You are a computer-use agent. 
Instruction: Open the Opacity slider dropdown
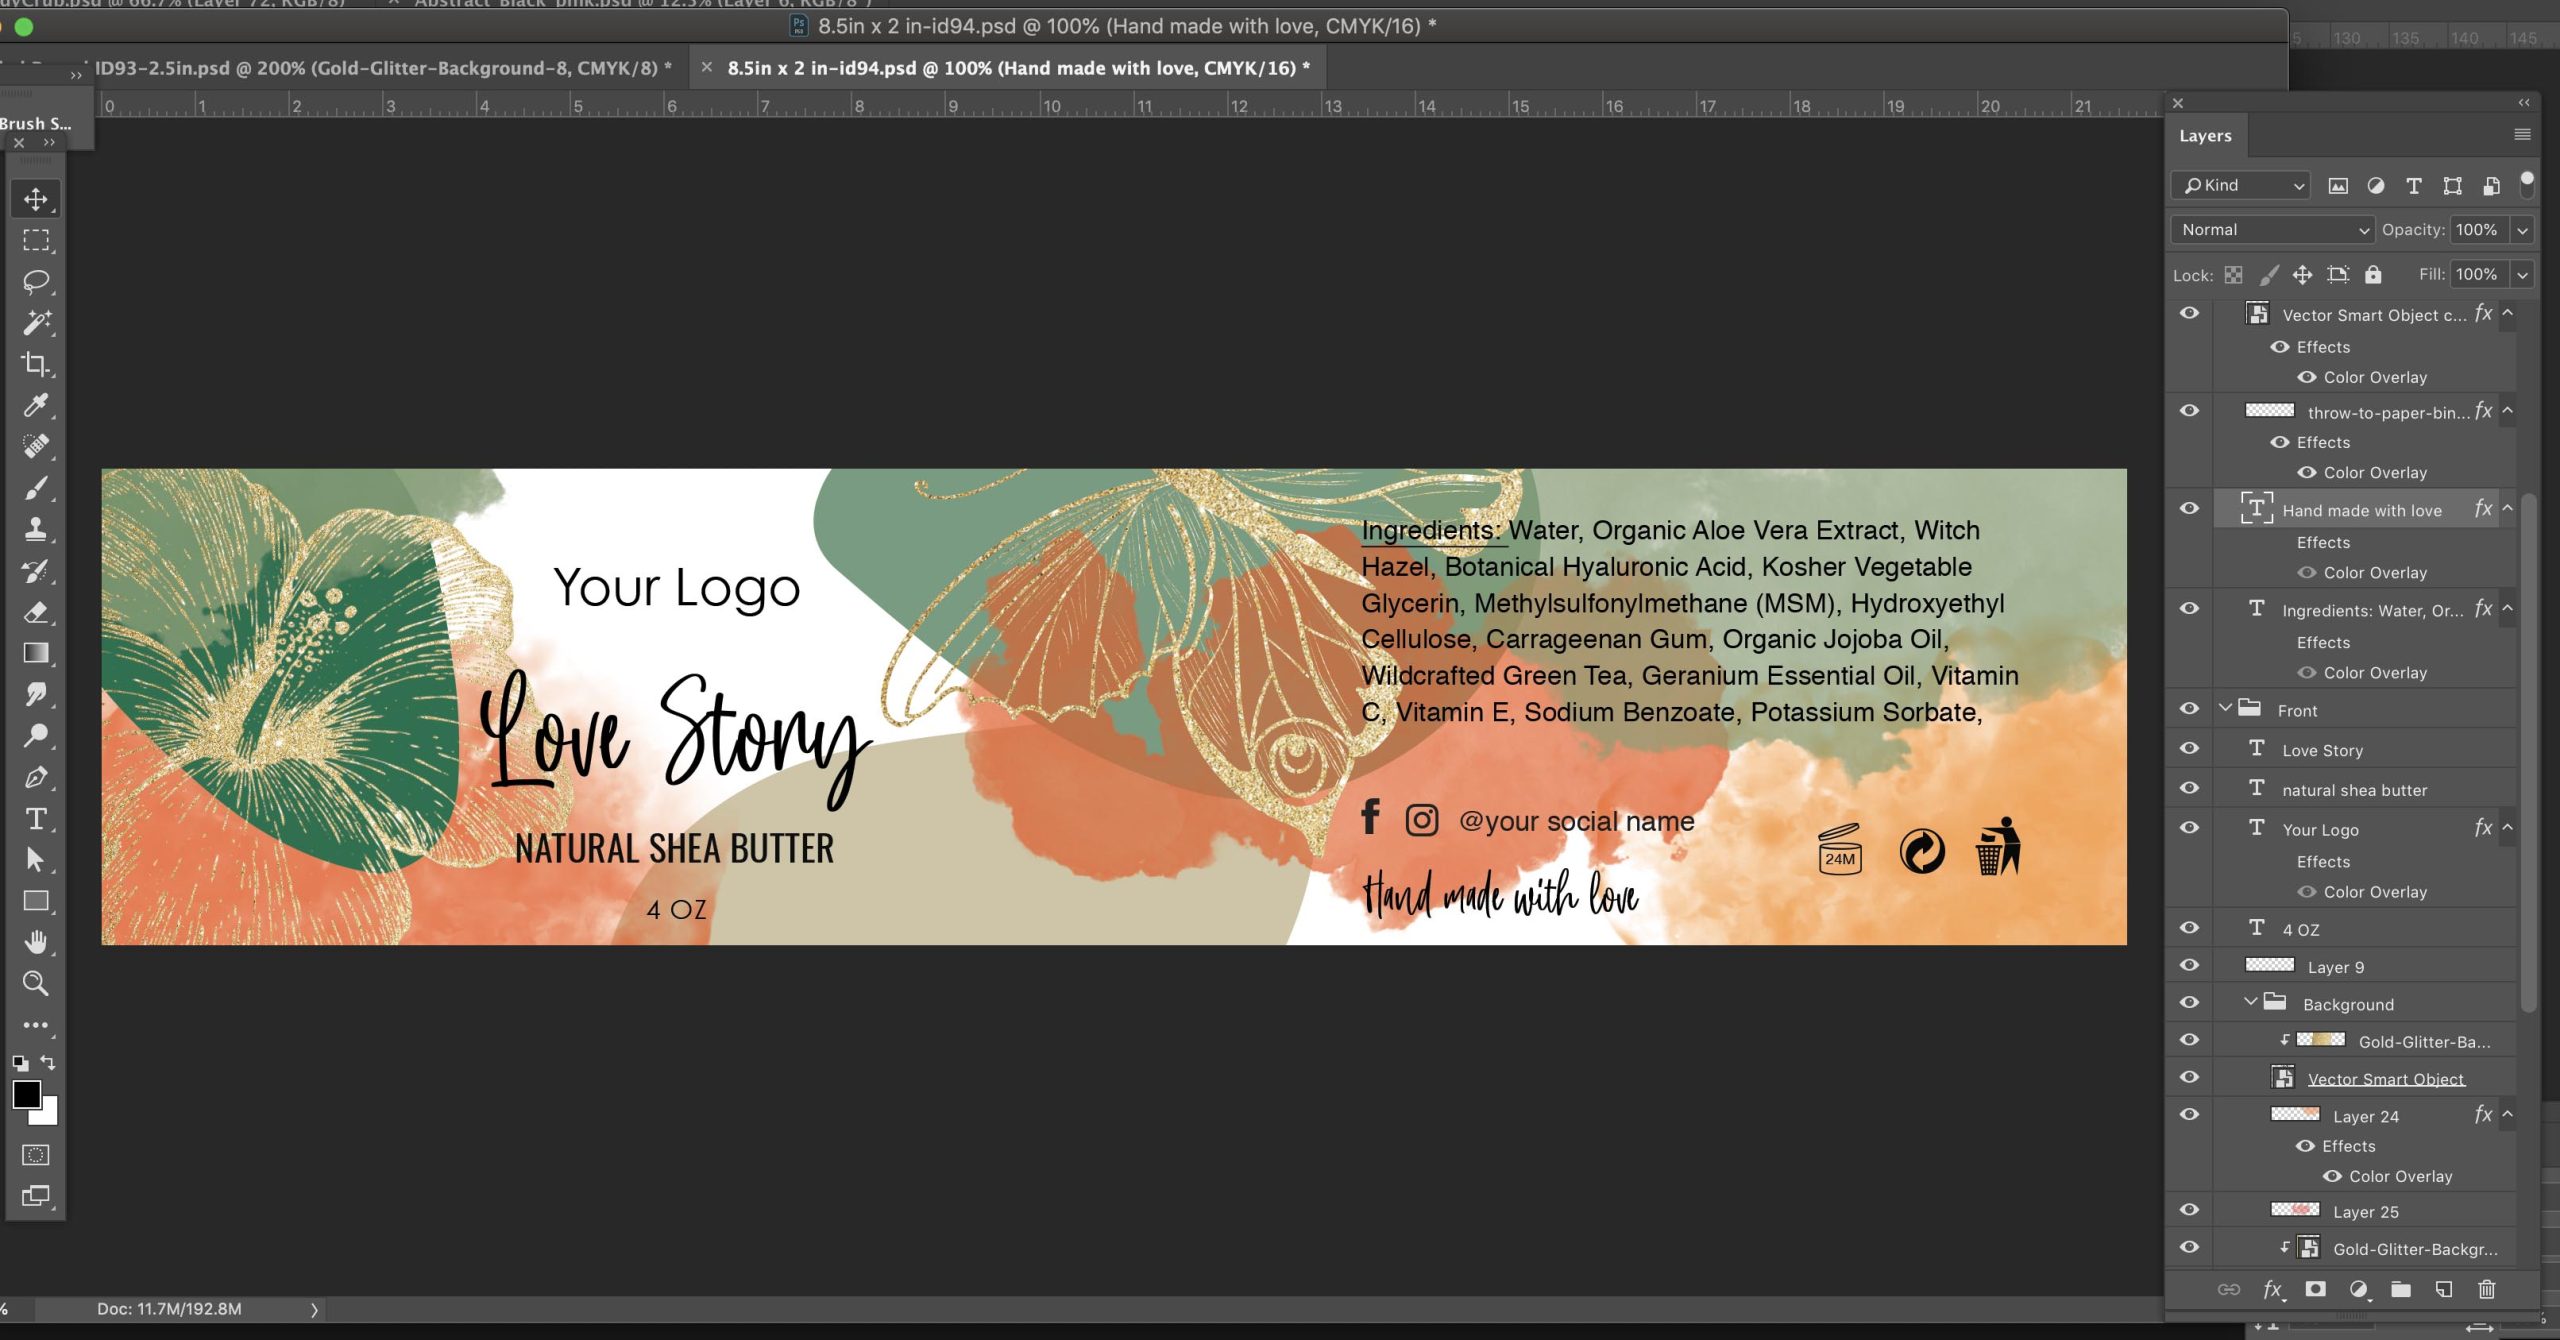[x=2522, y=230]
